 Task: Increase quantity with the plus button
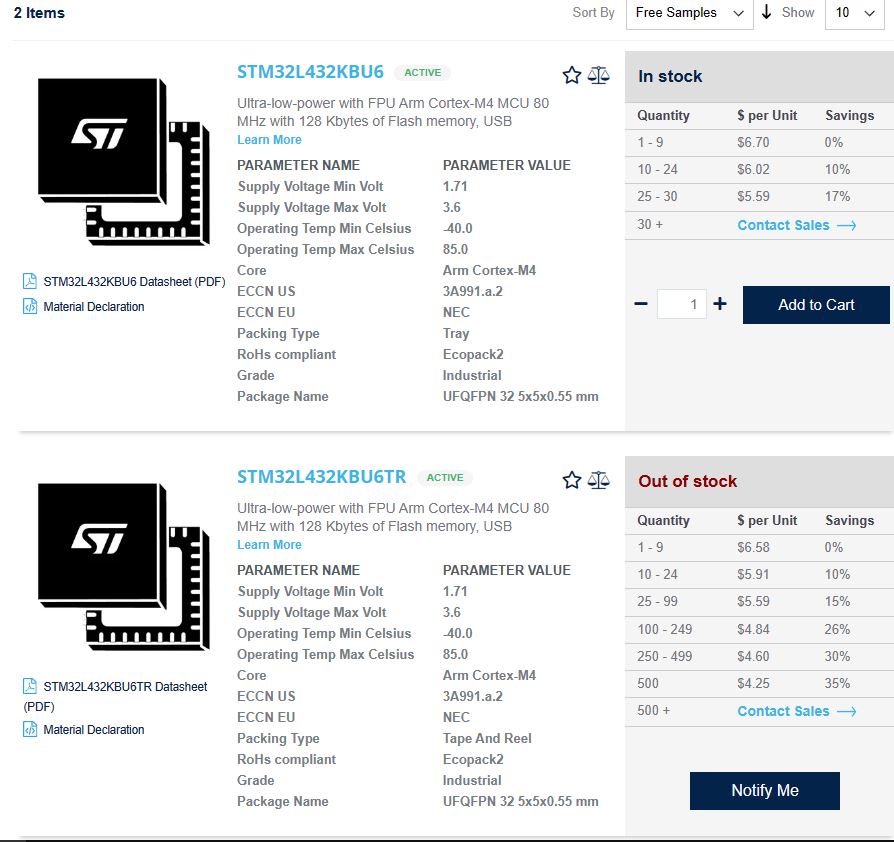[720, 304]
